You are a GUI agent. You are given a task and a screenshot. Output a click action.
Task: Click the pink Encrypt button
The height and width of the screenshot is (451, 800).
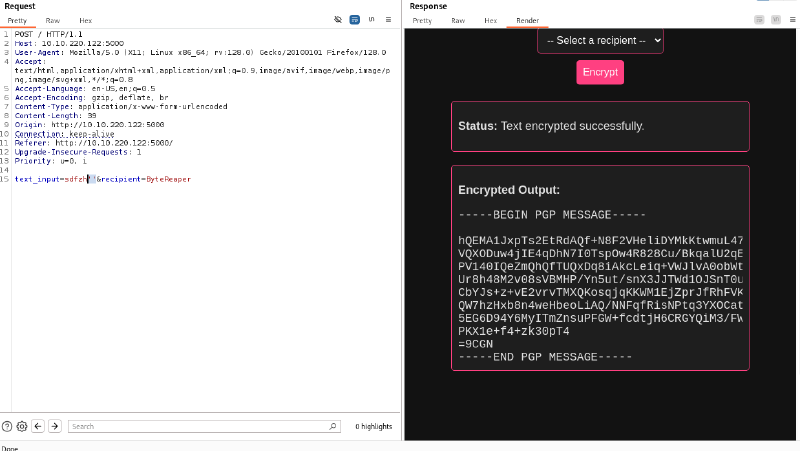pos(600,72)
